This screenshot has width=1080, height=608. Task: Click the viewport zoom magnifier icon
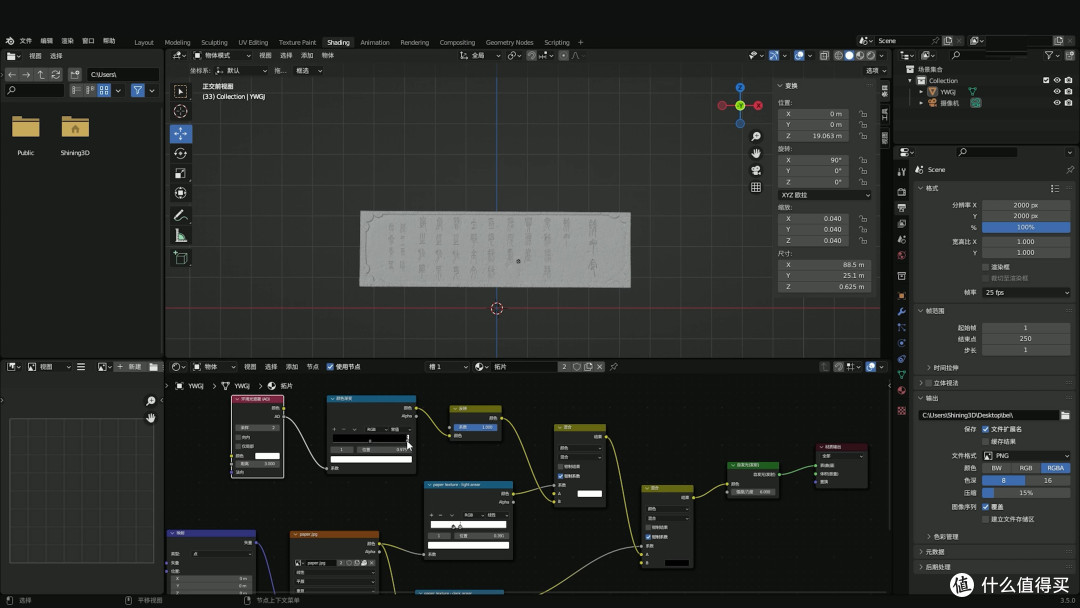756,136
